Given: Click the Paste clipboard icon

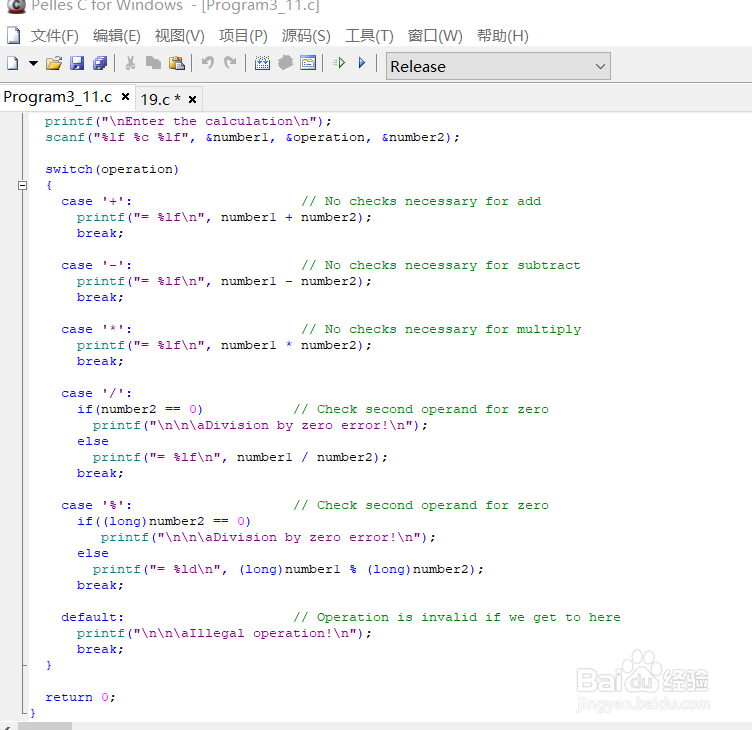Looking at the screenshot, I should pos(177,63).
